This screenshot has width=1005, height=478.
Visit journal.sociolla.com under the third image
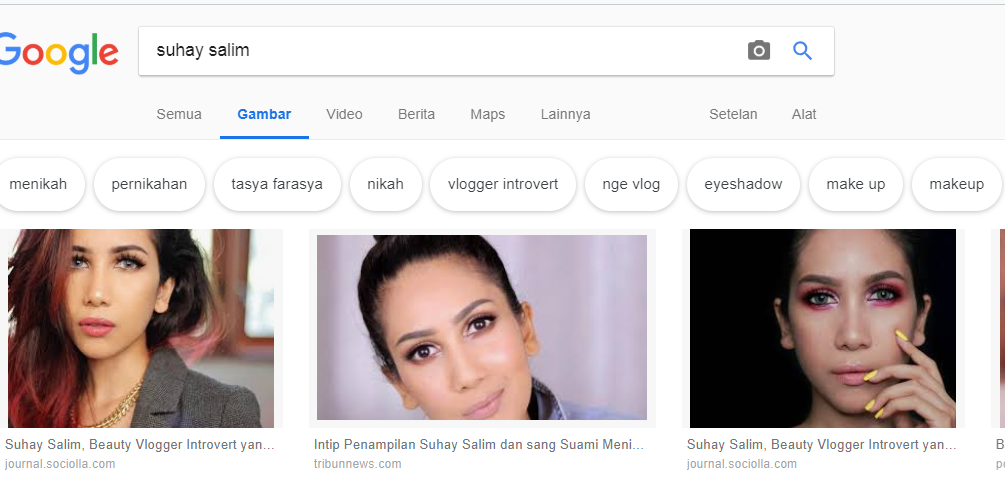(x=742, y=464)
